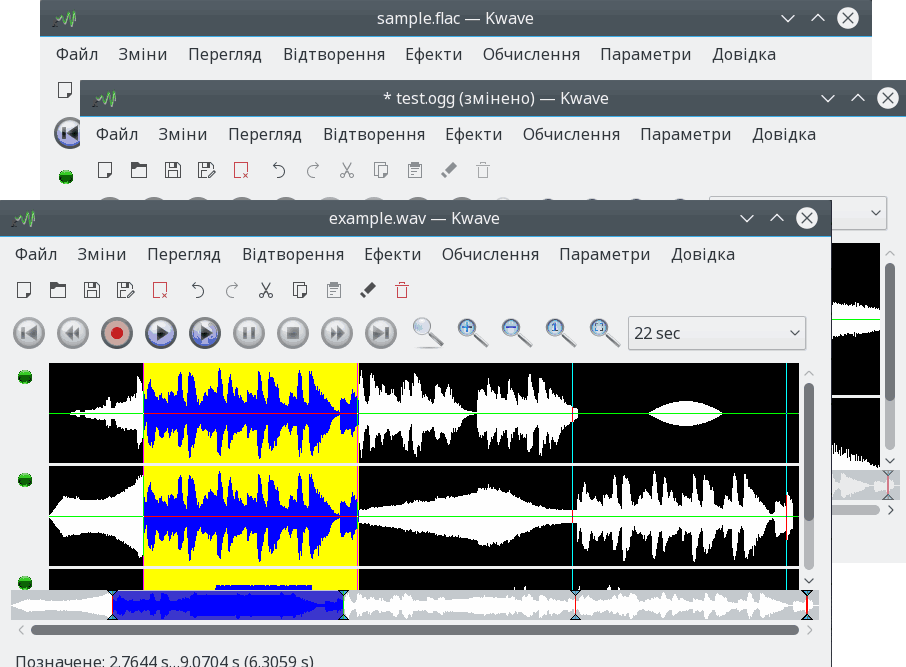Click Save As icon in example.wav toolbar
The image size is (906, 667).
click(126, 290)
